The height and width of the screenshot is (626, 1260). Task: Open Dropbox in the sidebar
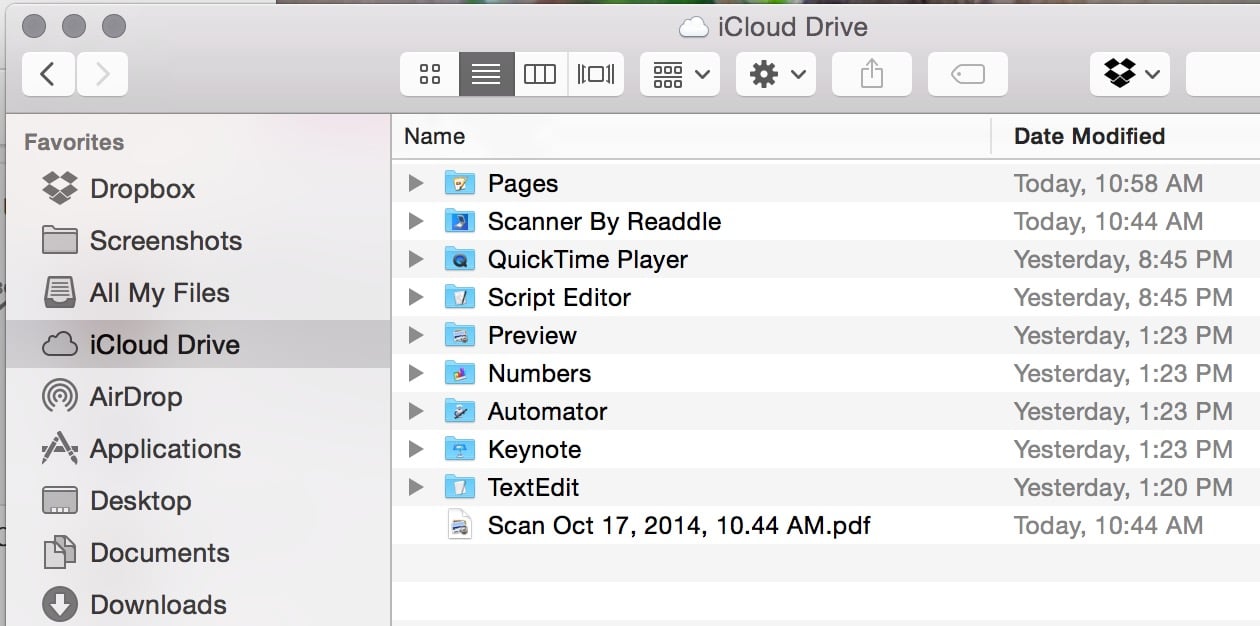point(198,189)
